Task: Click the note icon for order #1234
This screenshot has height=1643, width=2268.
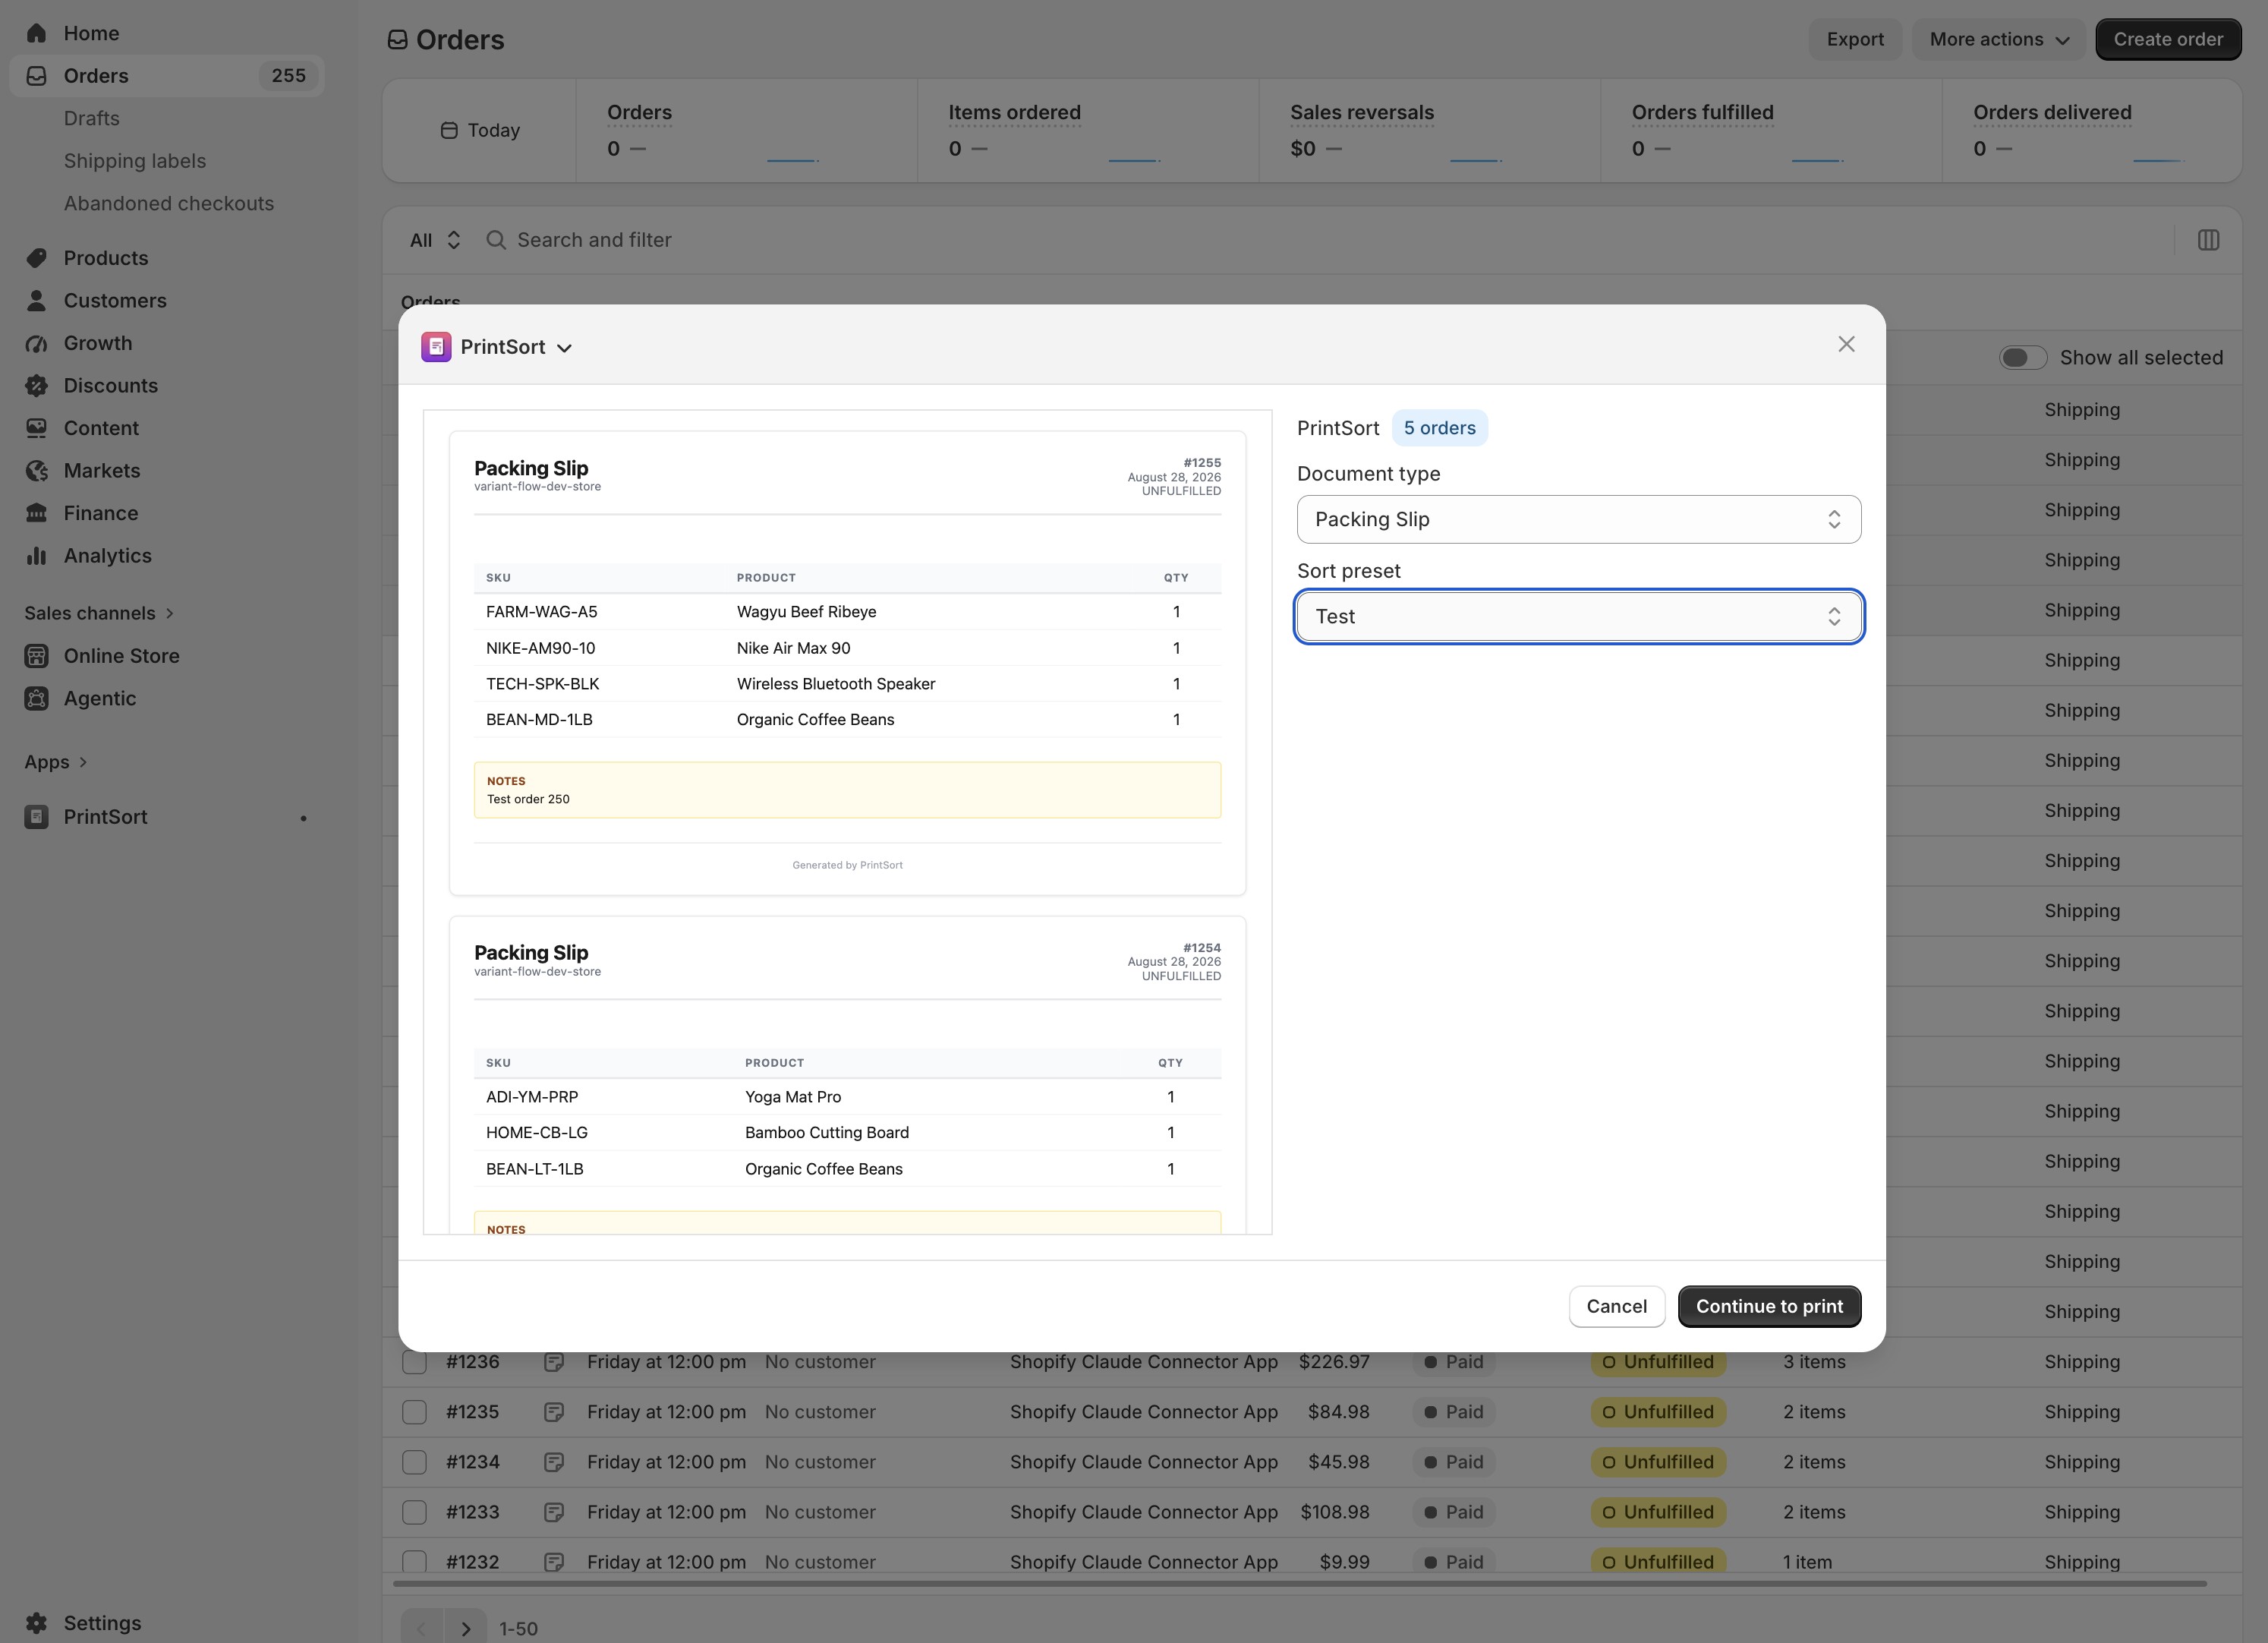Action: click(x=553, y=1462)
